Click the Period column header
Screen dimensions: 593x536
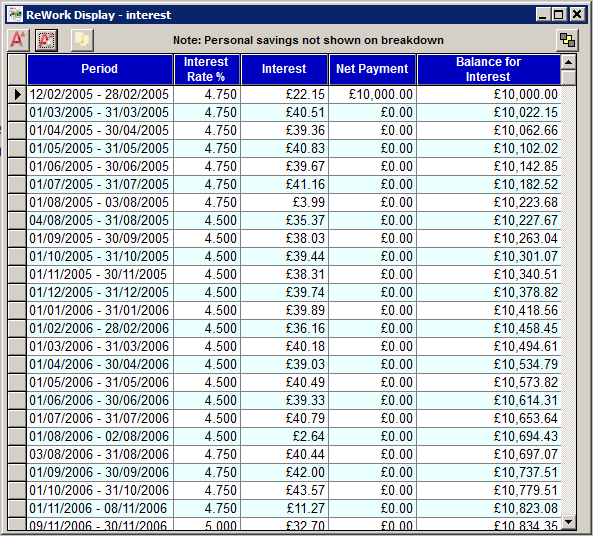point(100,69)
